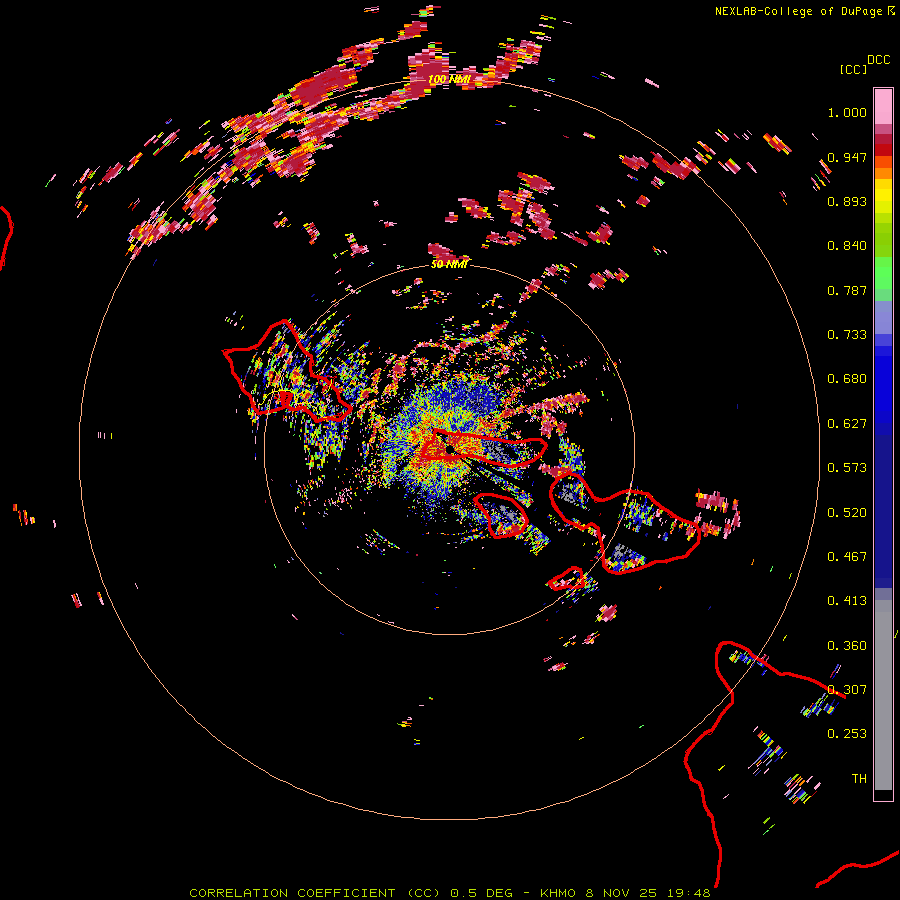Click the 1.000 scale value

point(847,112)
